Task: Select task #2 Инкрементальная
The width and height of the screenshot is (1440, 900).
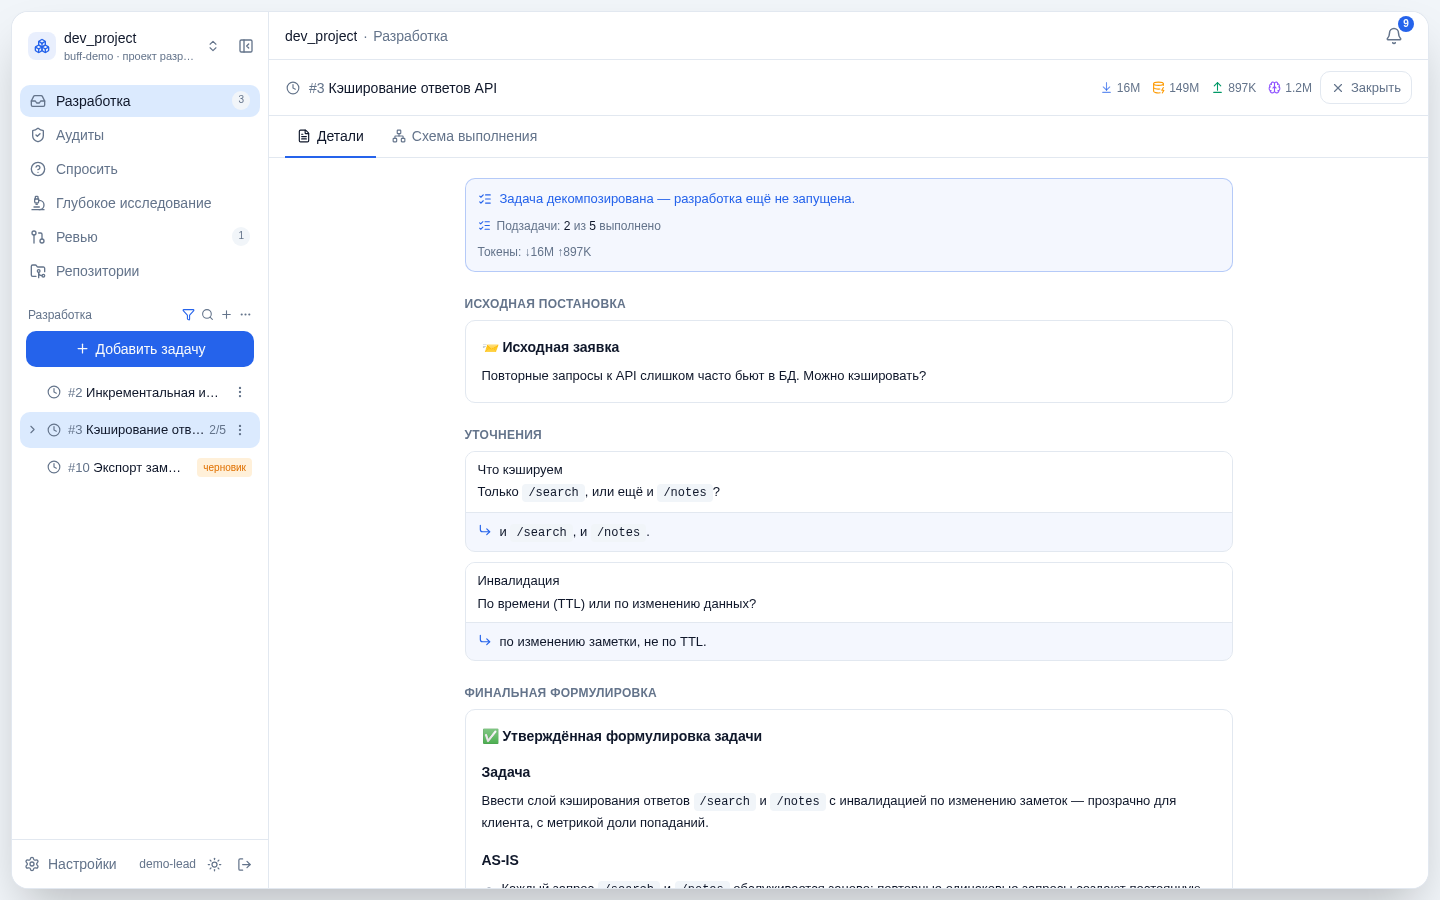Action: [x=140, y=392]
